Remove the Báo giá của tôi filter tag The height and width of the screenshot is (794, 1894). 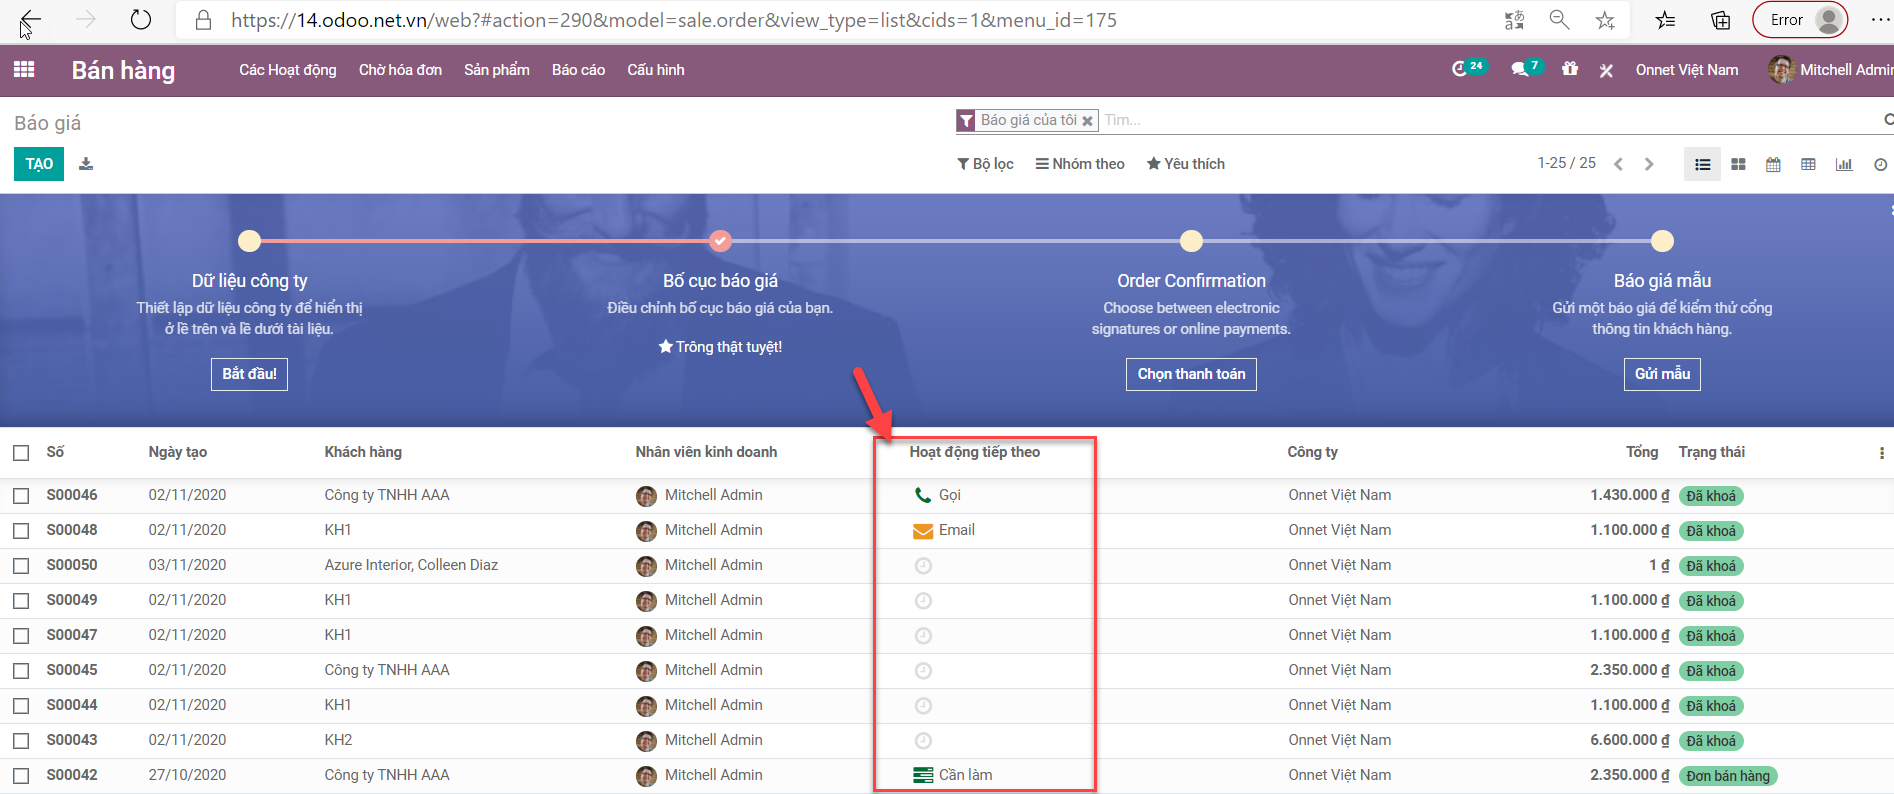[1087, 121]
